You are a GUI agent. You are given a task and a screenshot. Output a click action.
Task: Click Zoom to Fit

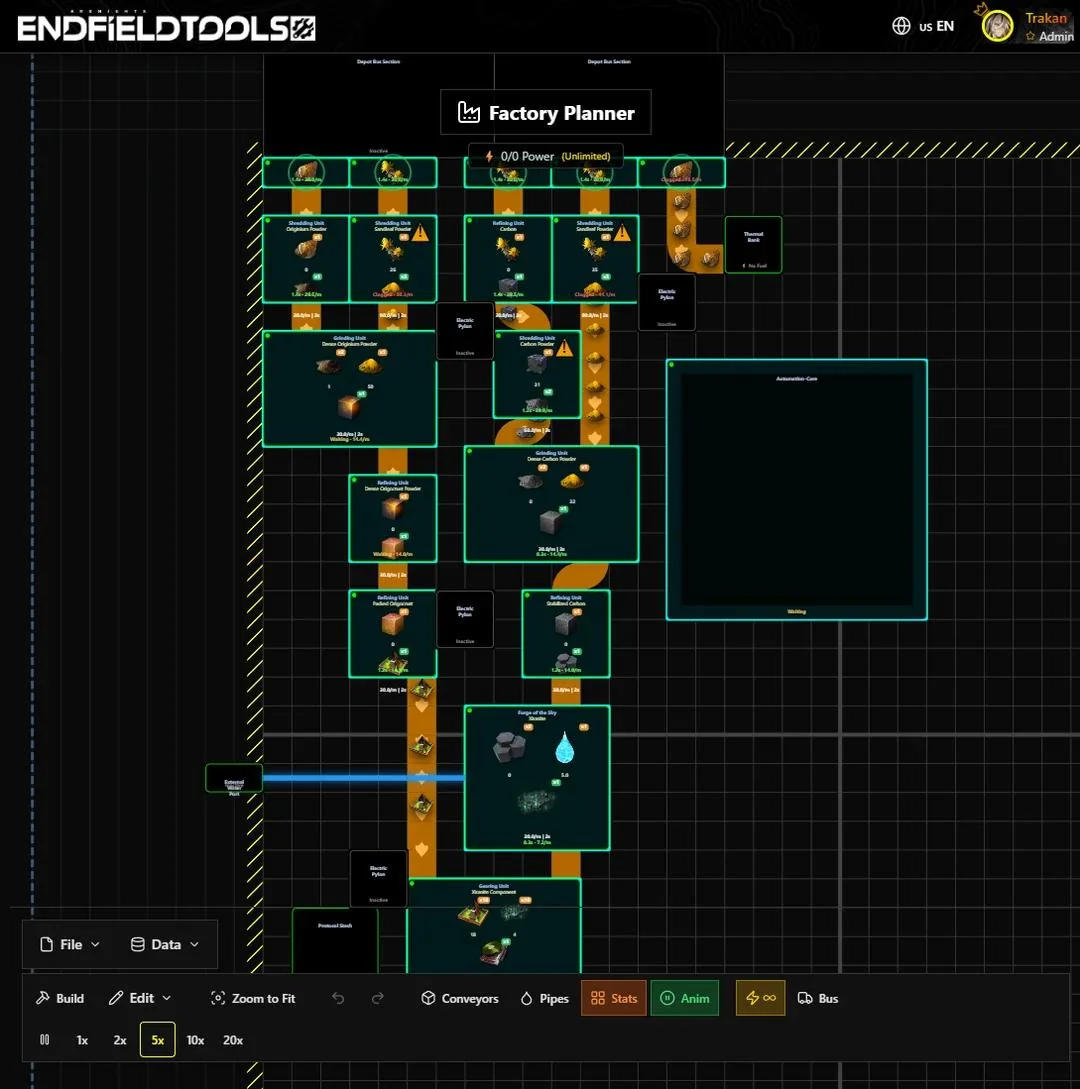click(253, 998)
